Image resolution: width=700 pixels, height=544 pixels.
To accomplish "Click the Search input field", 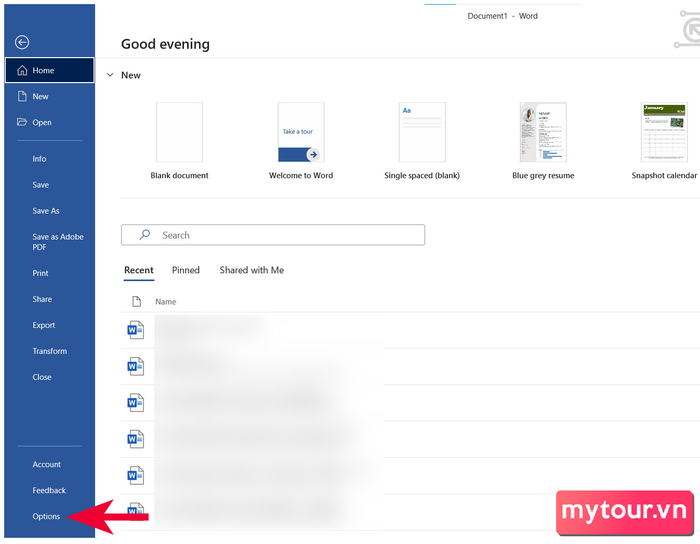I will point(273,235).
